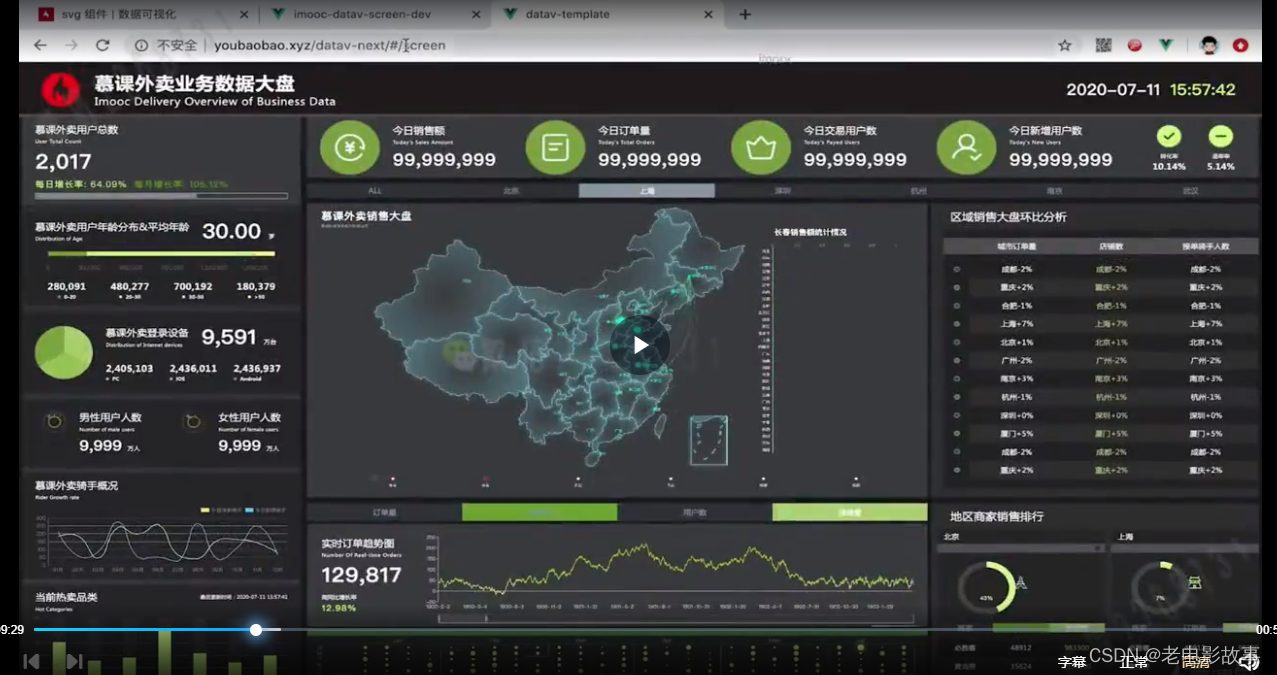Open the browser profile avatar
Viewport: 1277px width, 675px height.
tap(1209, 45)
